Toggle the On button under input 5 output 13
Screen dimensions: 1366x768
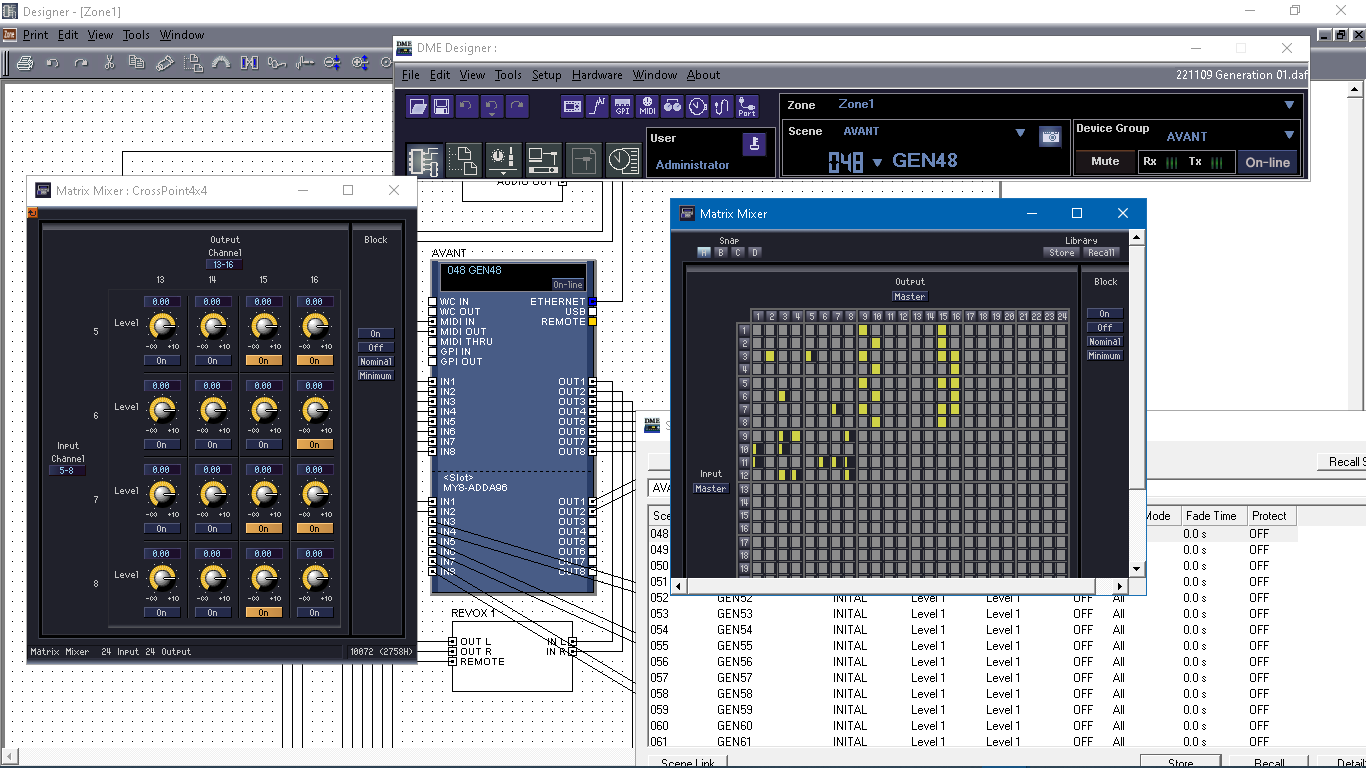[x=162, y=361]
